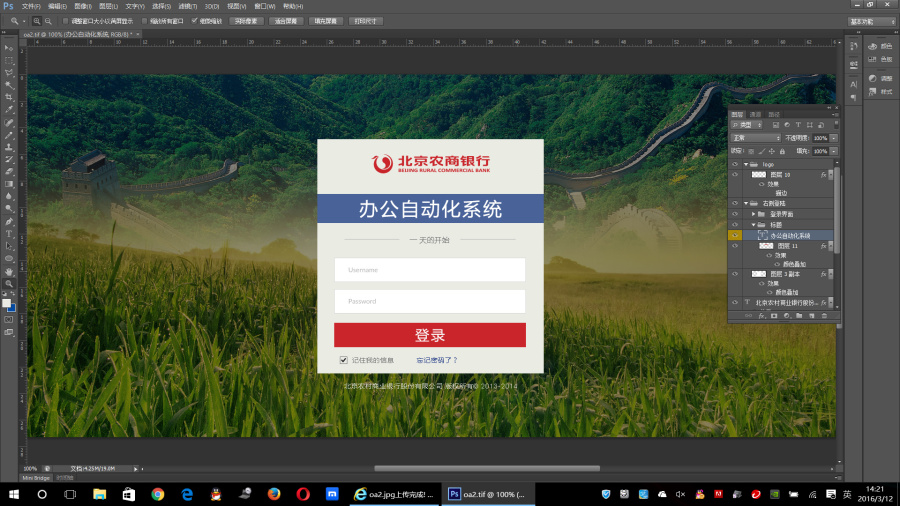Open the 帮助(H) menu
Image resolution: width=900 pixels, height=506 pixels.
click(x=293, y=6)
